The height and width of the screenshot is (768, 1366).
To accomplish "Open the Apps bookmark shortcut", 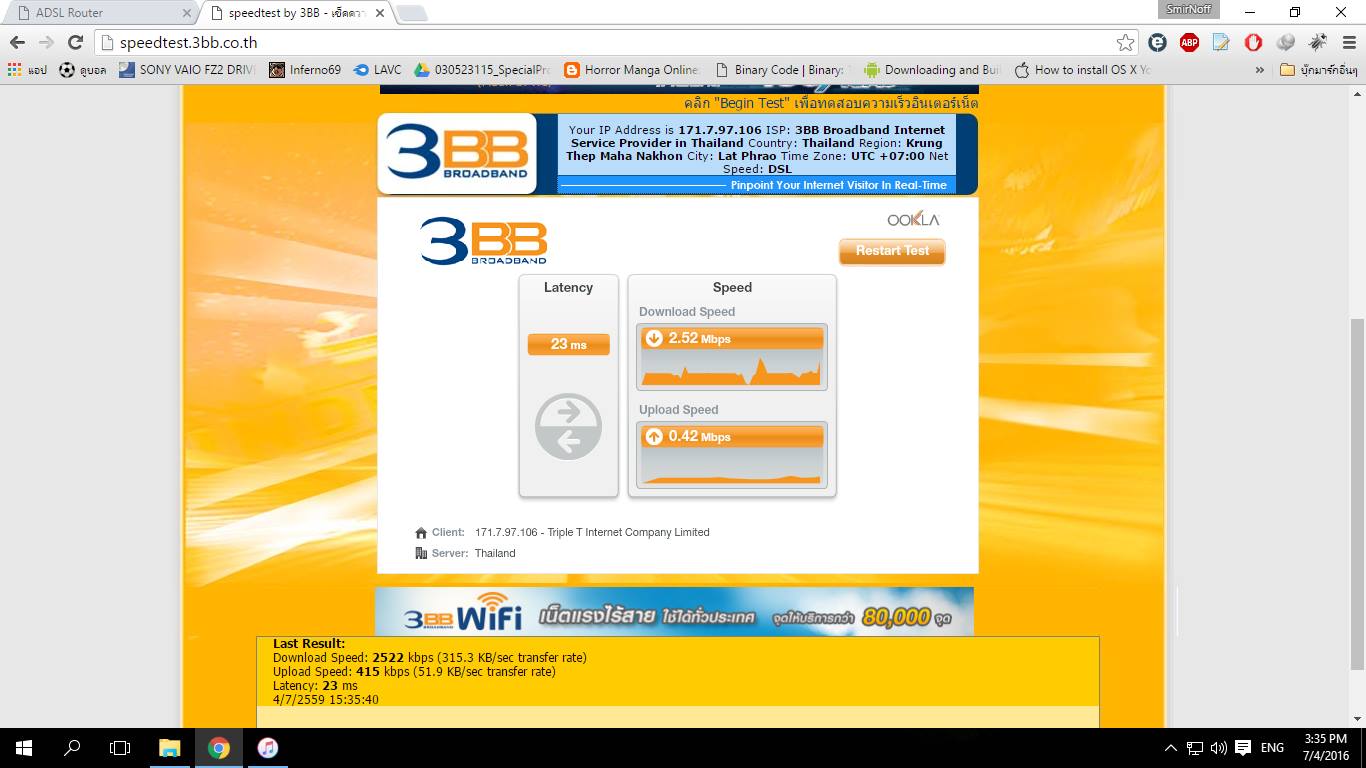I will pyautogui.click(x=27, y=70).
